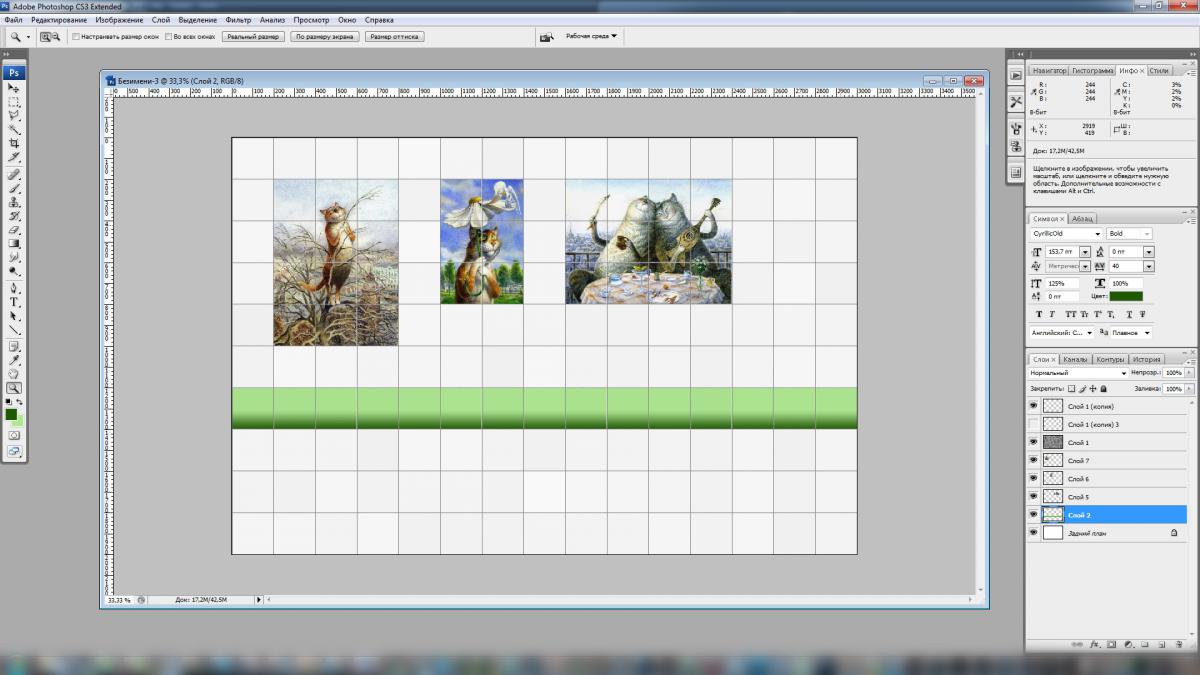Toggle visibility of Слой 1 (копия)
1200x675 pixels.
click(1033, 406)
